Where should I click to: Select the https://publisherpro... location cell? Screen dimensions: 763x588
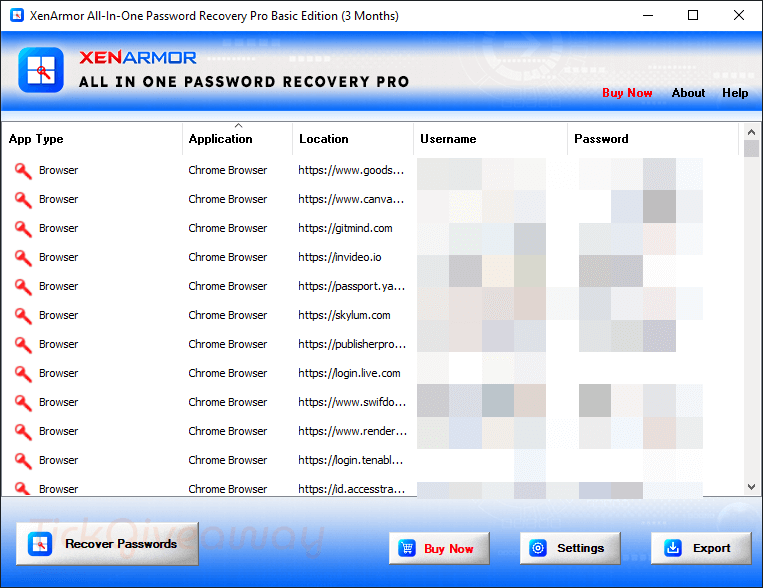[352, 344]
